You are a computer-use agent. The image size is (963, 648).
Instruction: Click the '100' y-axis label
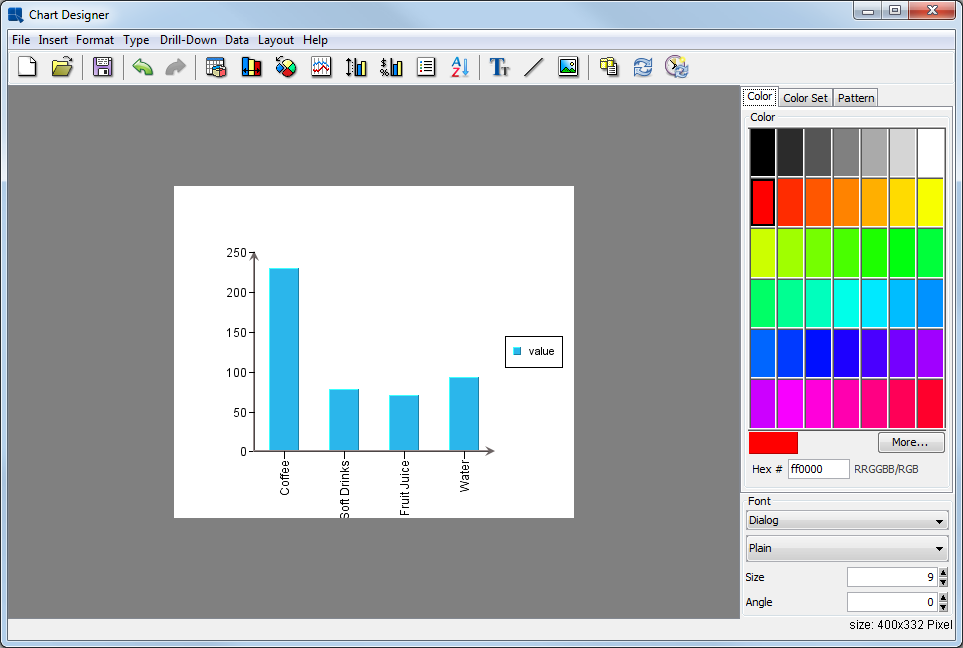click(x=236, y=372)
